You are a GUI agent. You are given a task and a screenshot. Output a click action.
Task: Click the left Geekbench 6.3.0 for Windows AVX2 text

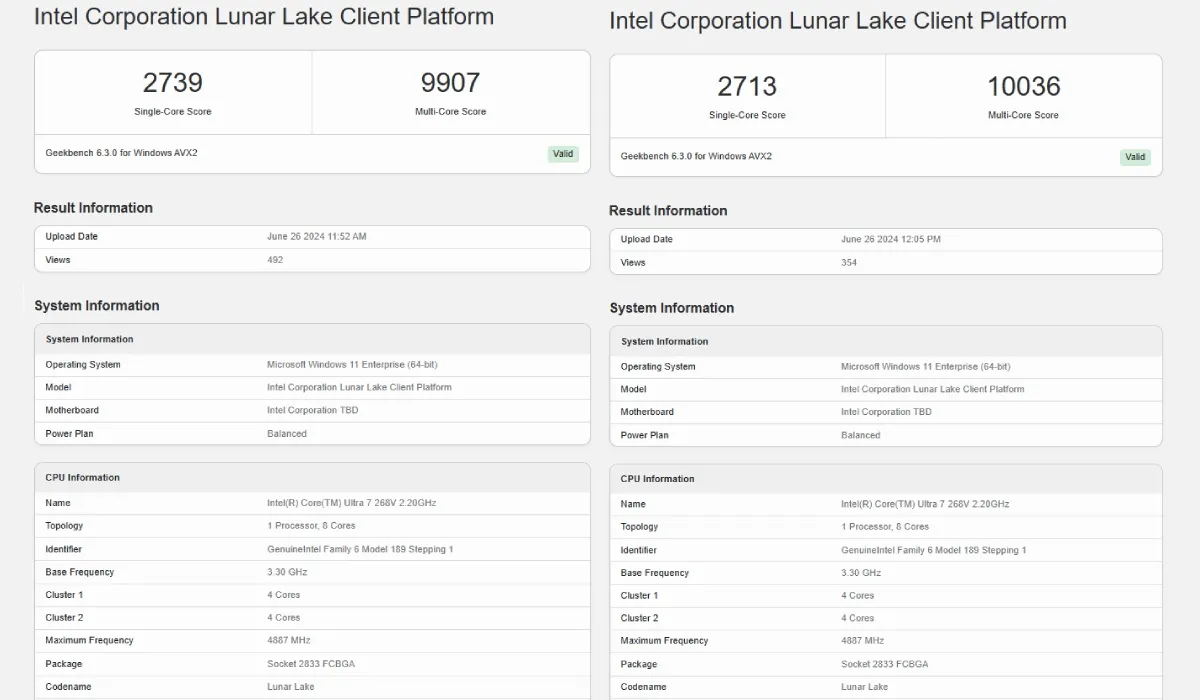click(121, 154)
